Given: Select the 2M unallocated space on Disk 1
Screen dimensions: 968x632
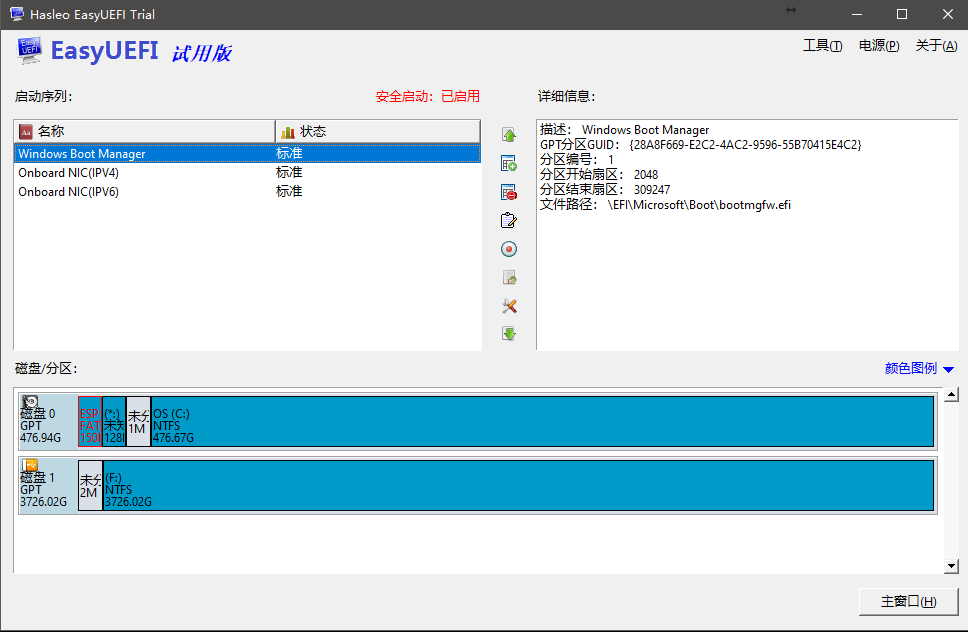Looking at the screenshot, I should 91,485.
